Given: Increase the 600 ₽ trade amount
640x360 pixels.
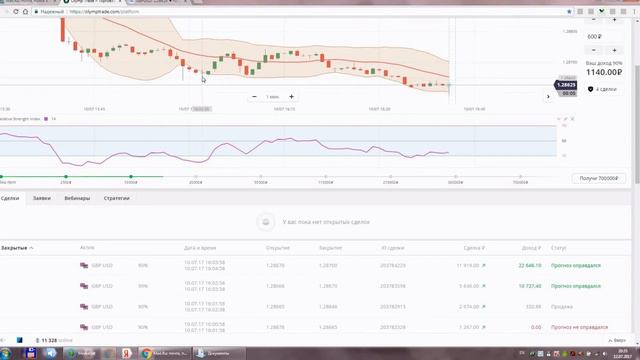Looking at the screenshot, I should point(614,50).
